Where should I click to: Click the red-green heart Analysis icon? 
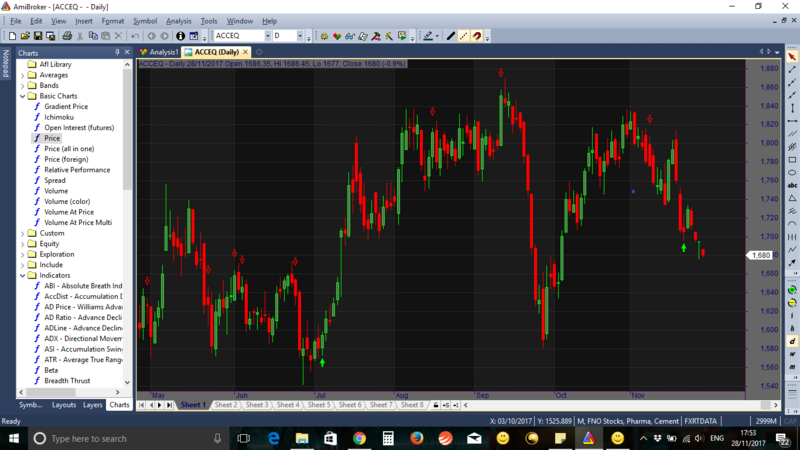(x=337, y=36)
